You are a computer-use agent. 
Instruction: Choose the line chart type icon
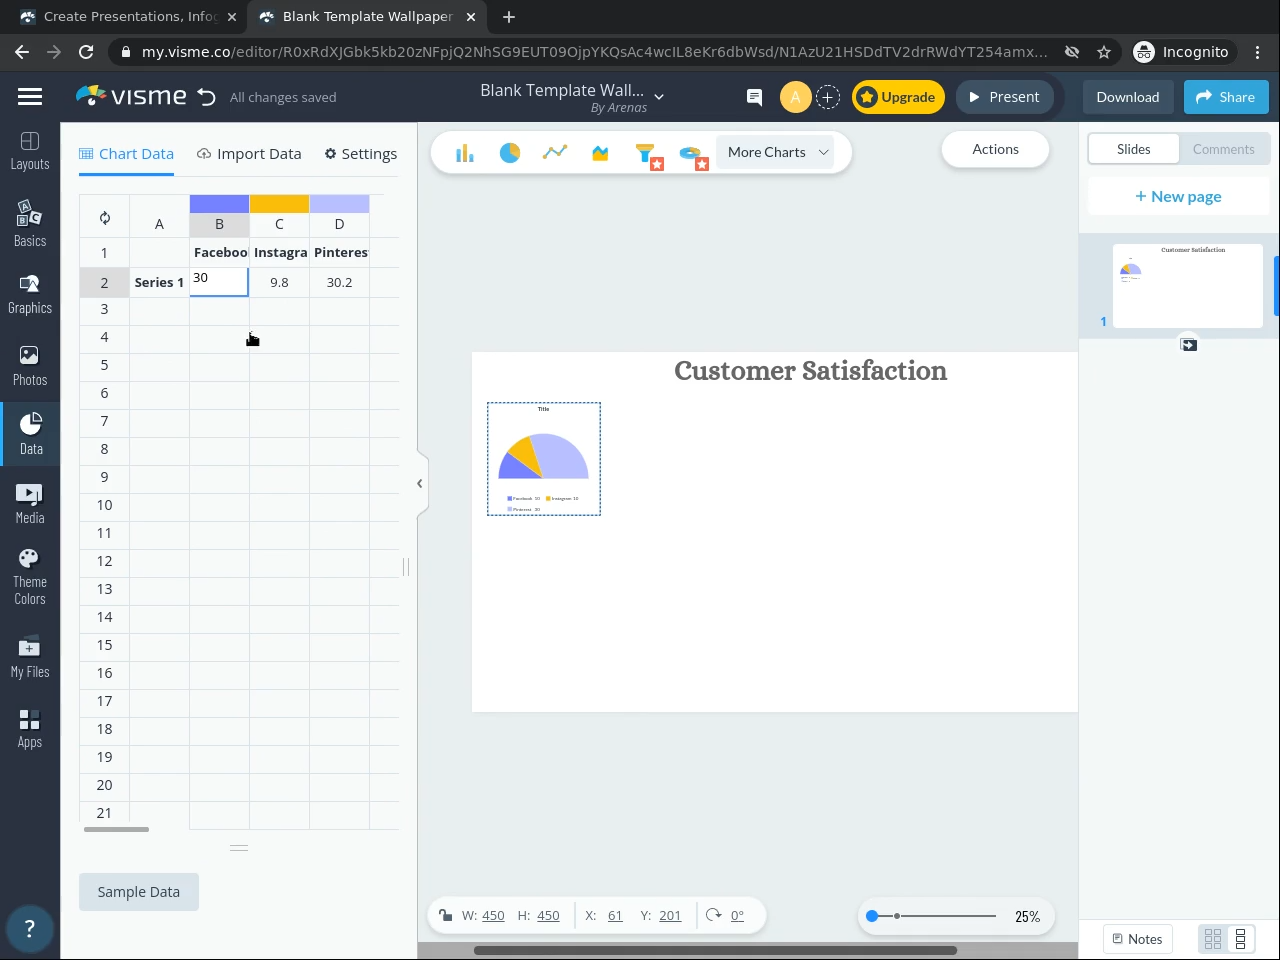(555, 152)
